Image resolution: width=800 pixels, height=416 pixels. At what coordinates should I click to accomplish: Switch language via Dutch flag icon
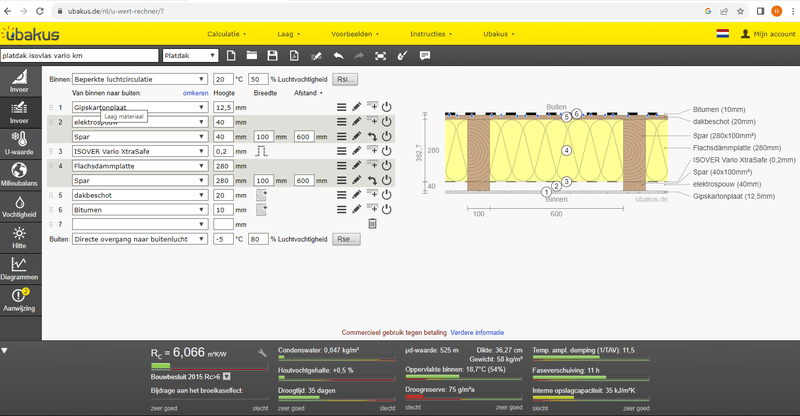coord(722,34)
